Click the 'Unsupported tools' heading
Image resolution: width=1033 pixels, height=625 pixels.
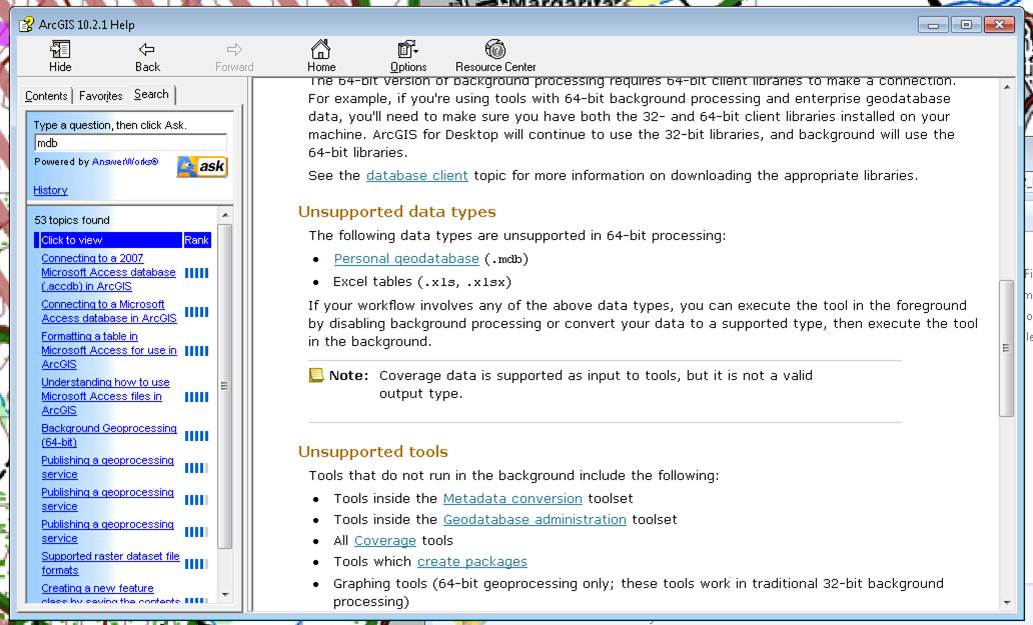click(373, 451)
